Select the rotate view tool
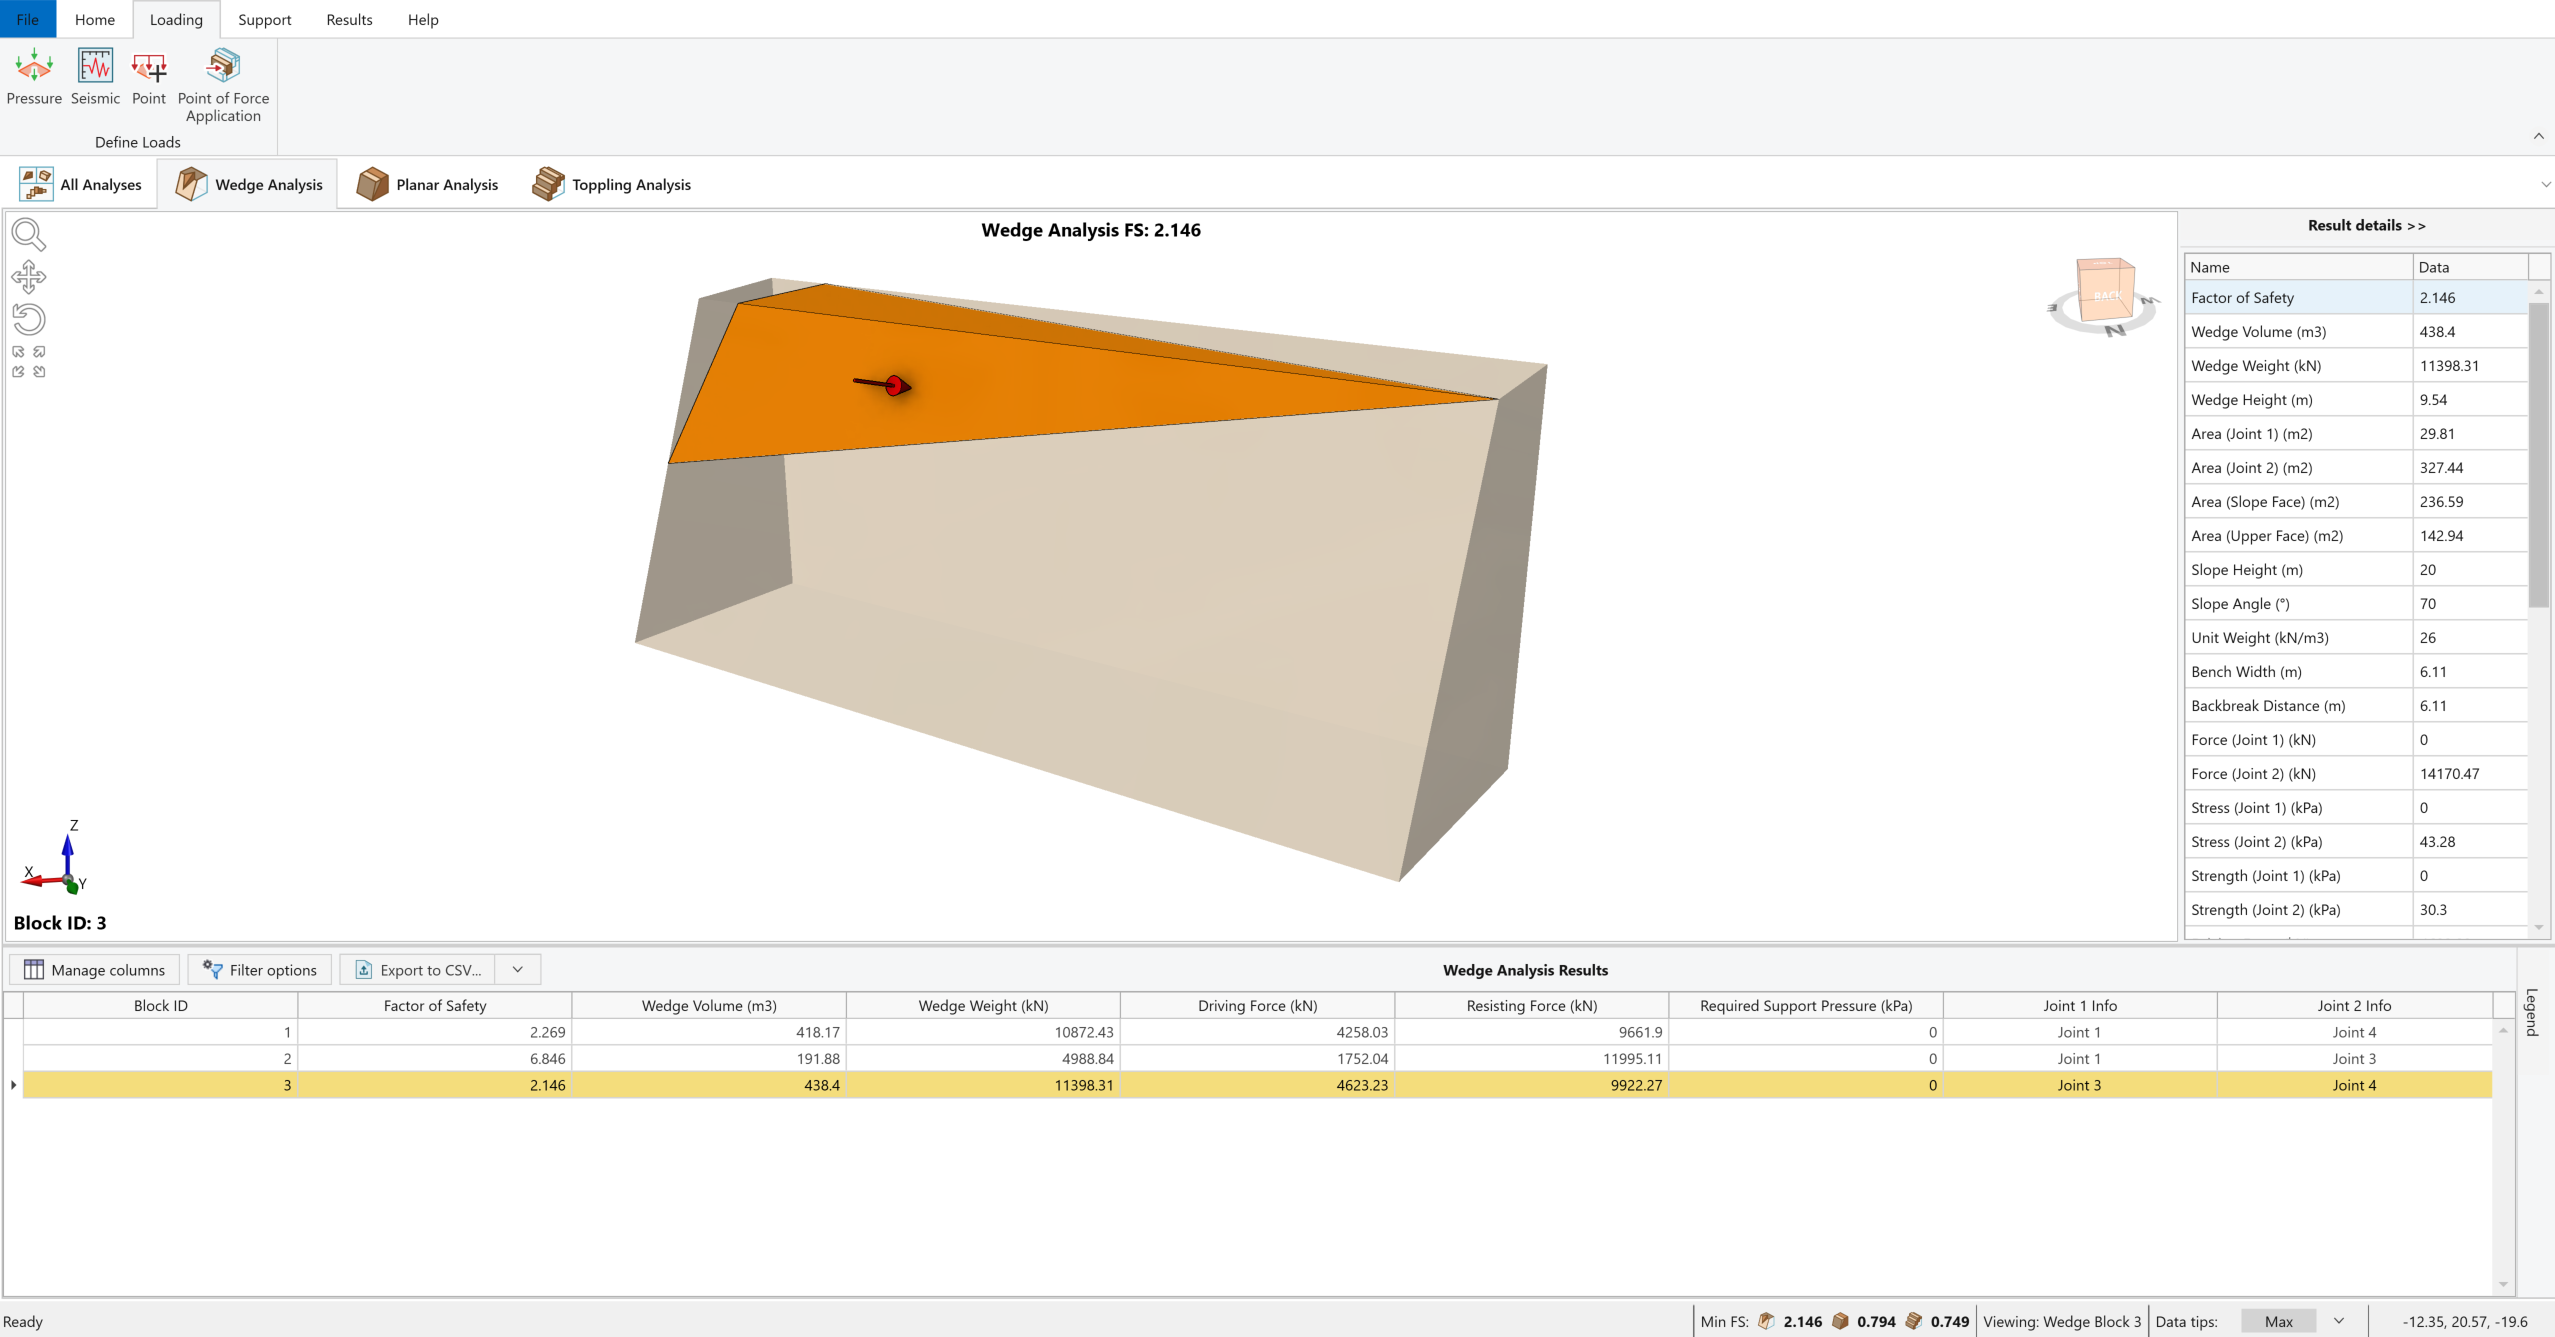This screenshot has height=1337, width=2555. [x=29, y=319]
